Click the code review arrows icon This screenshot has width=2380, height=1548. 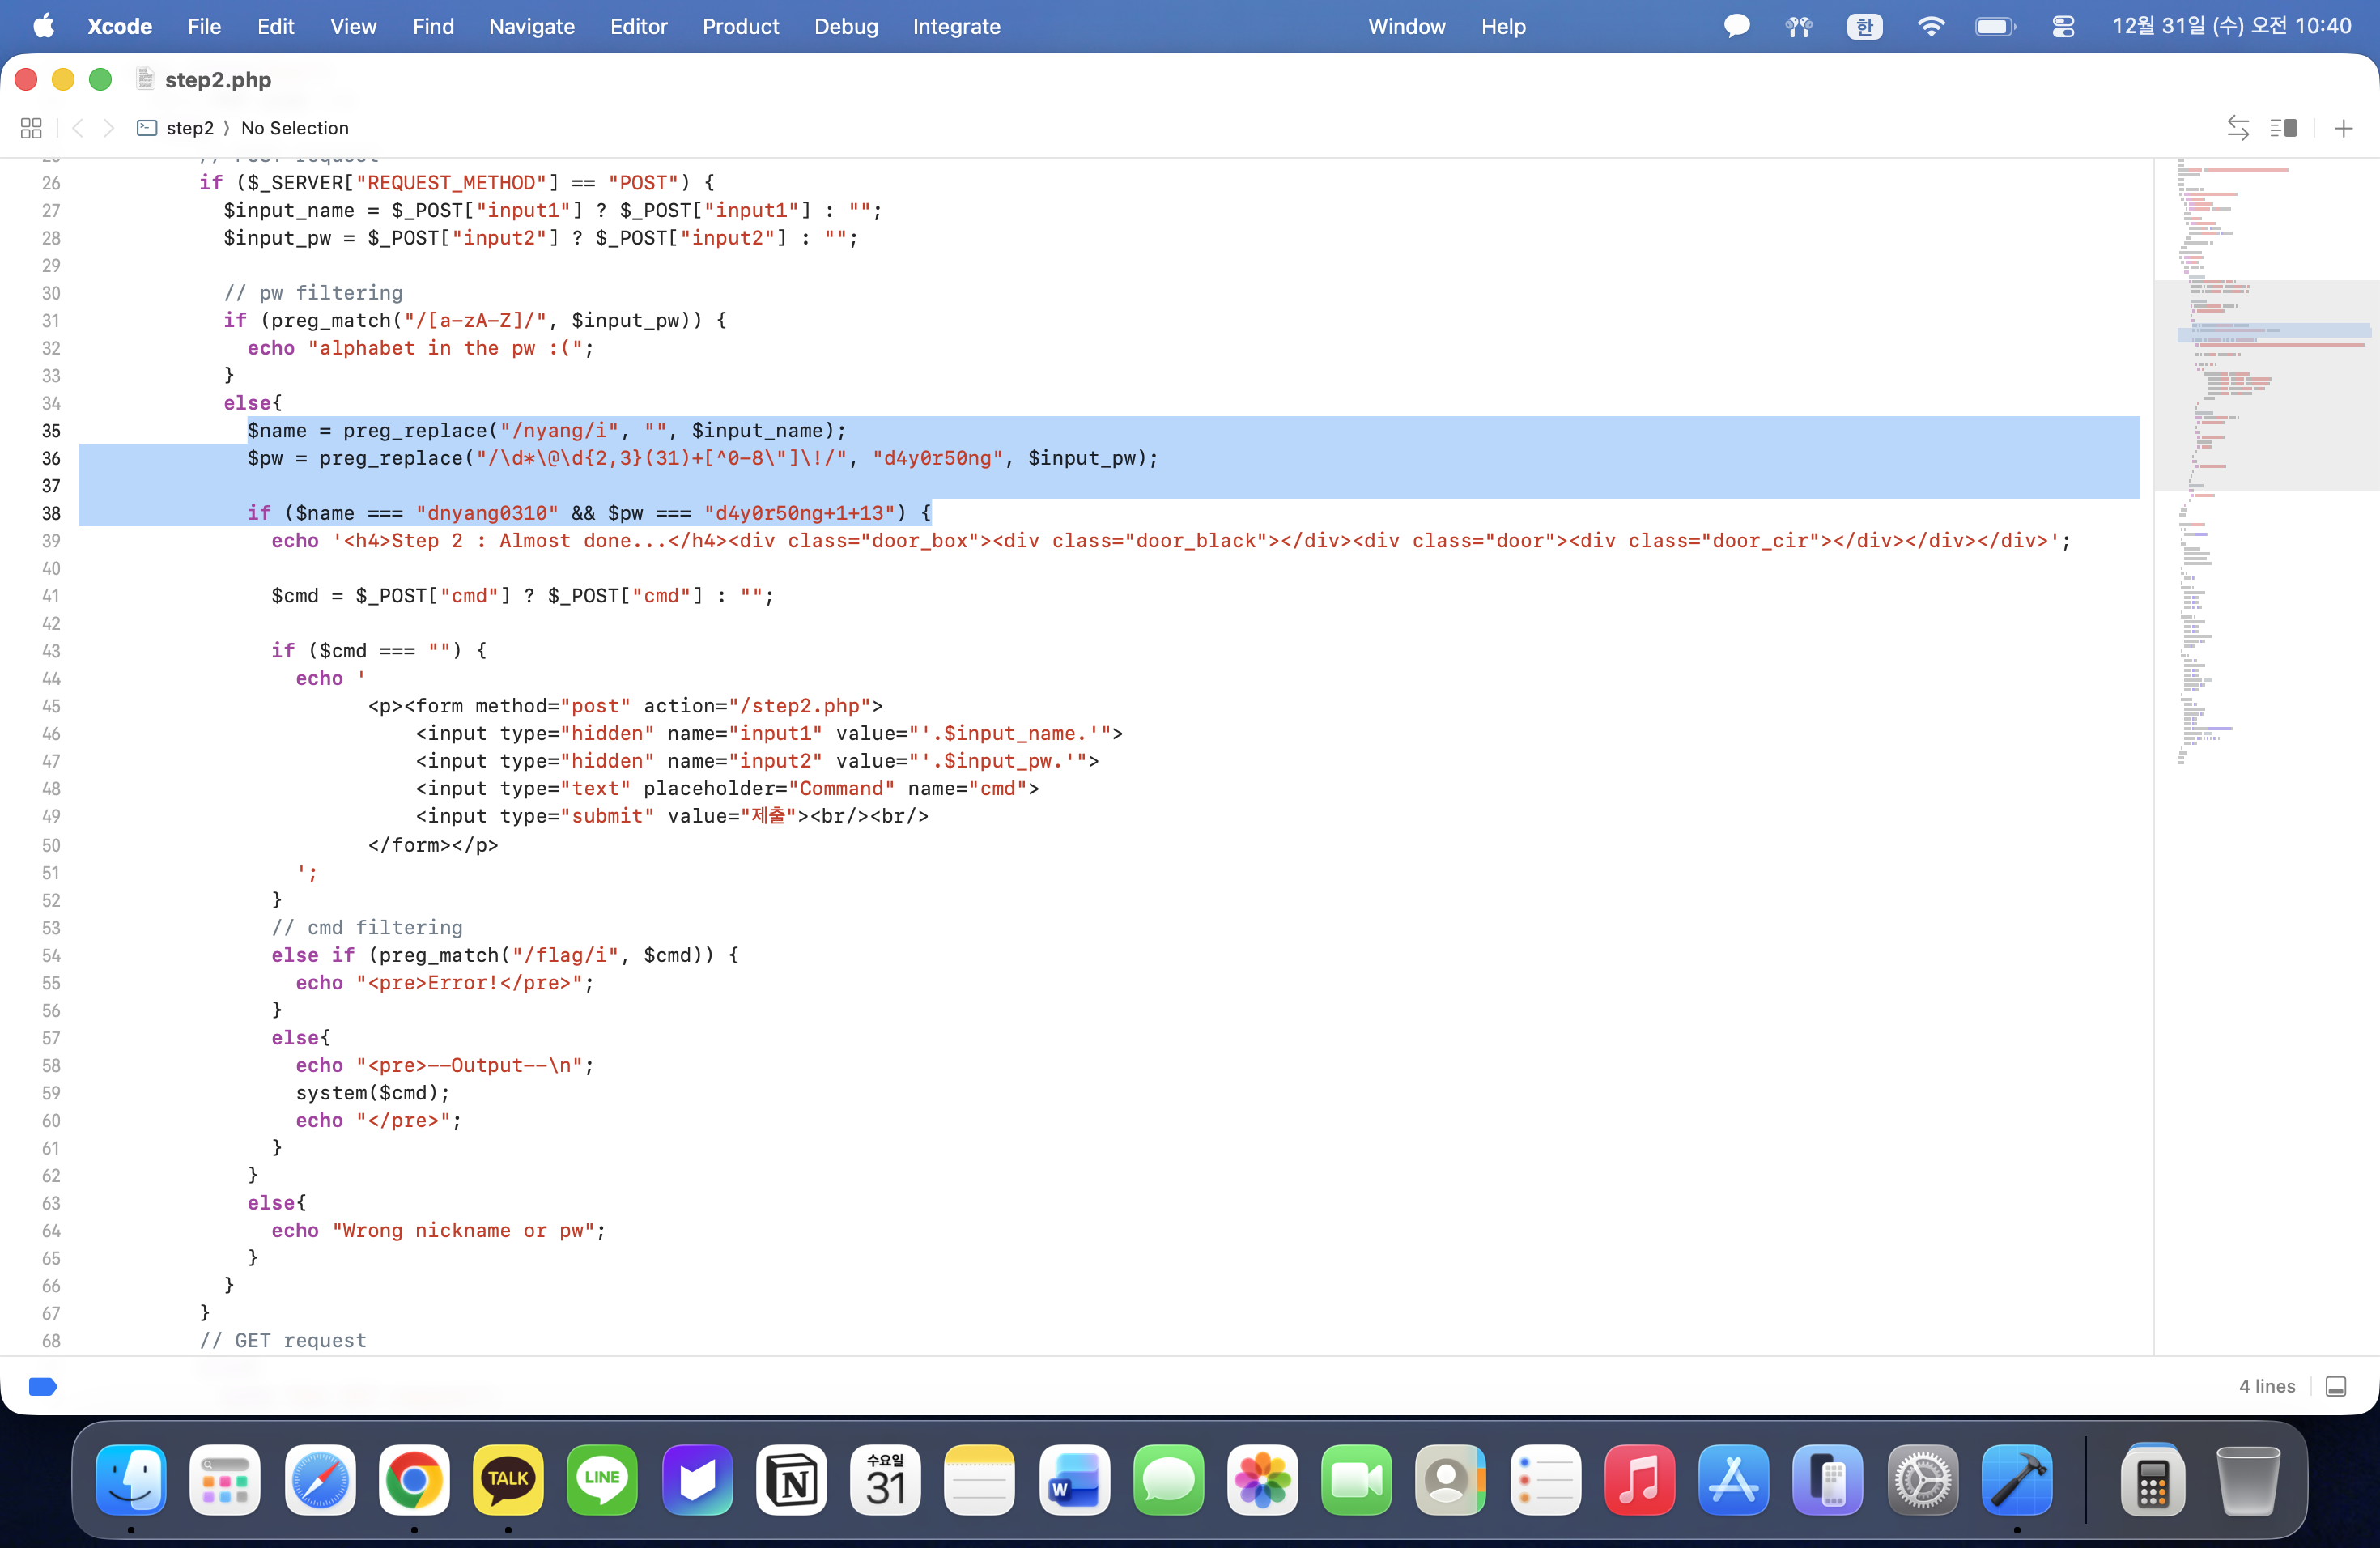tap(2238, 128)
